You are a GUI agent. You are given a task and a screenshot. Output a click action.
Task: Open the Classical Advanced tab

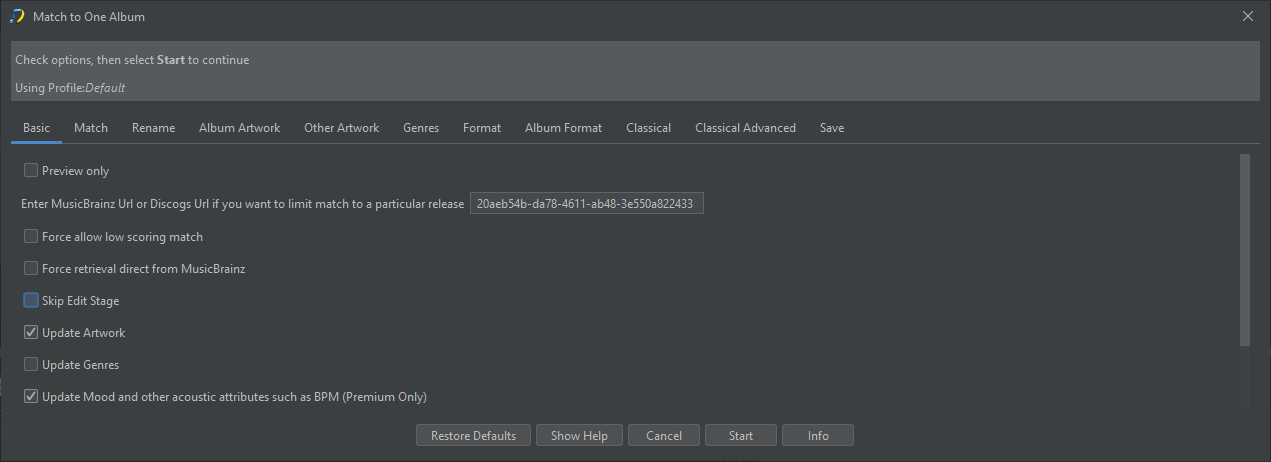coord(746,128)
